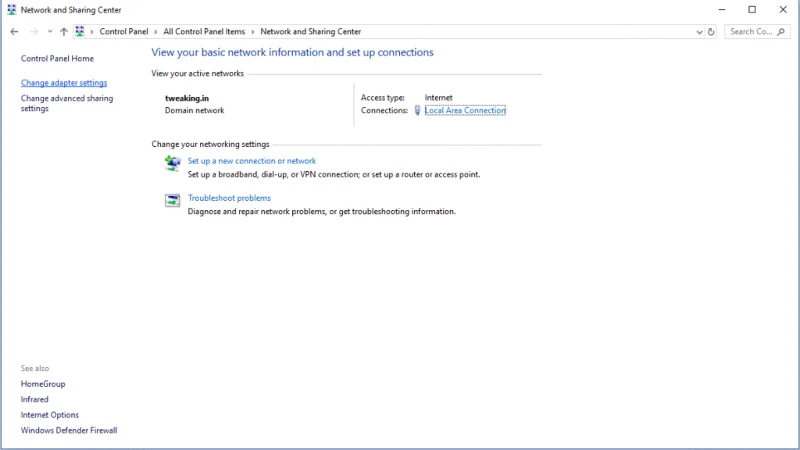Expand the address bar history dropdown

[x=699, y=32]
